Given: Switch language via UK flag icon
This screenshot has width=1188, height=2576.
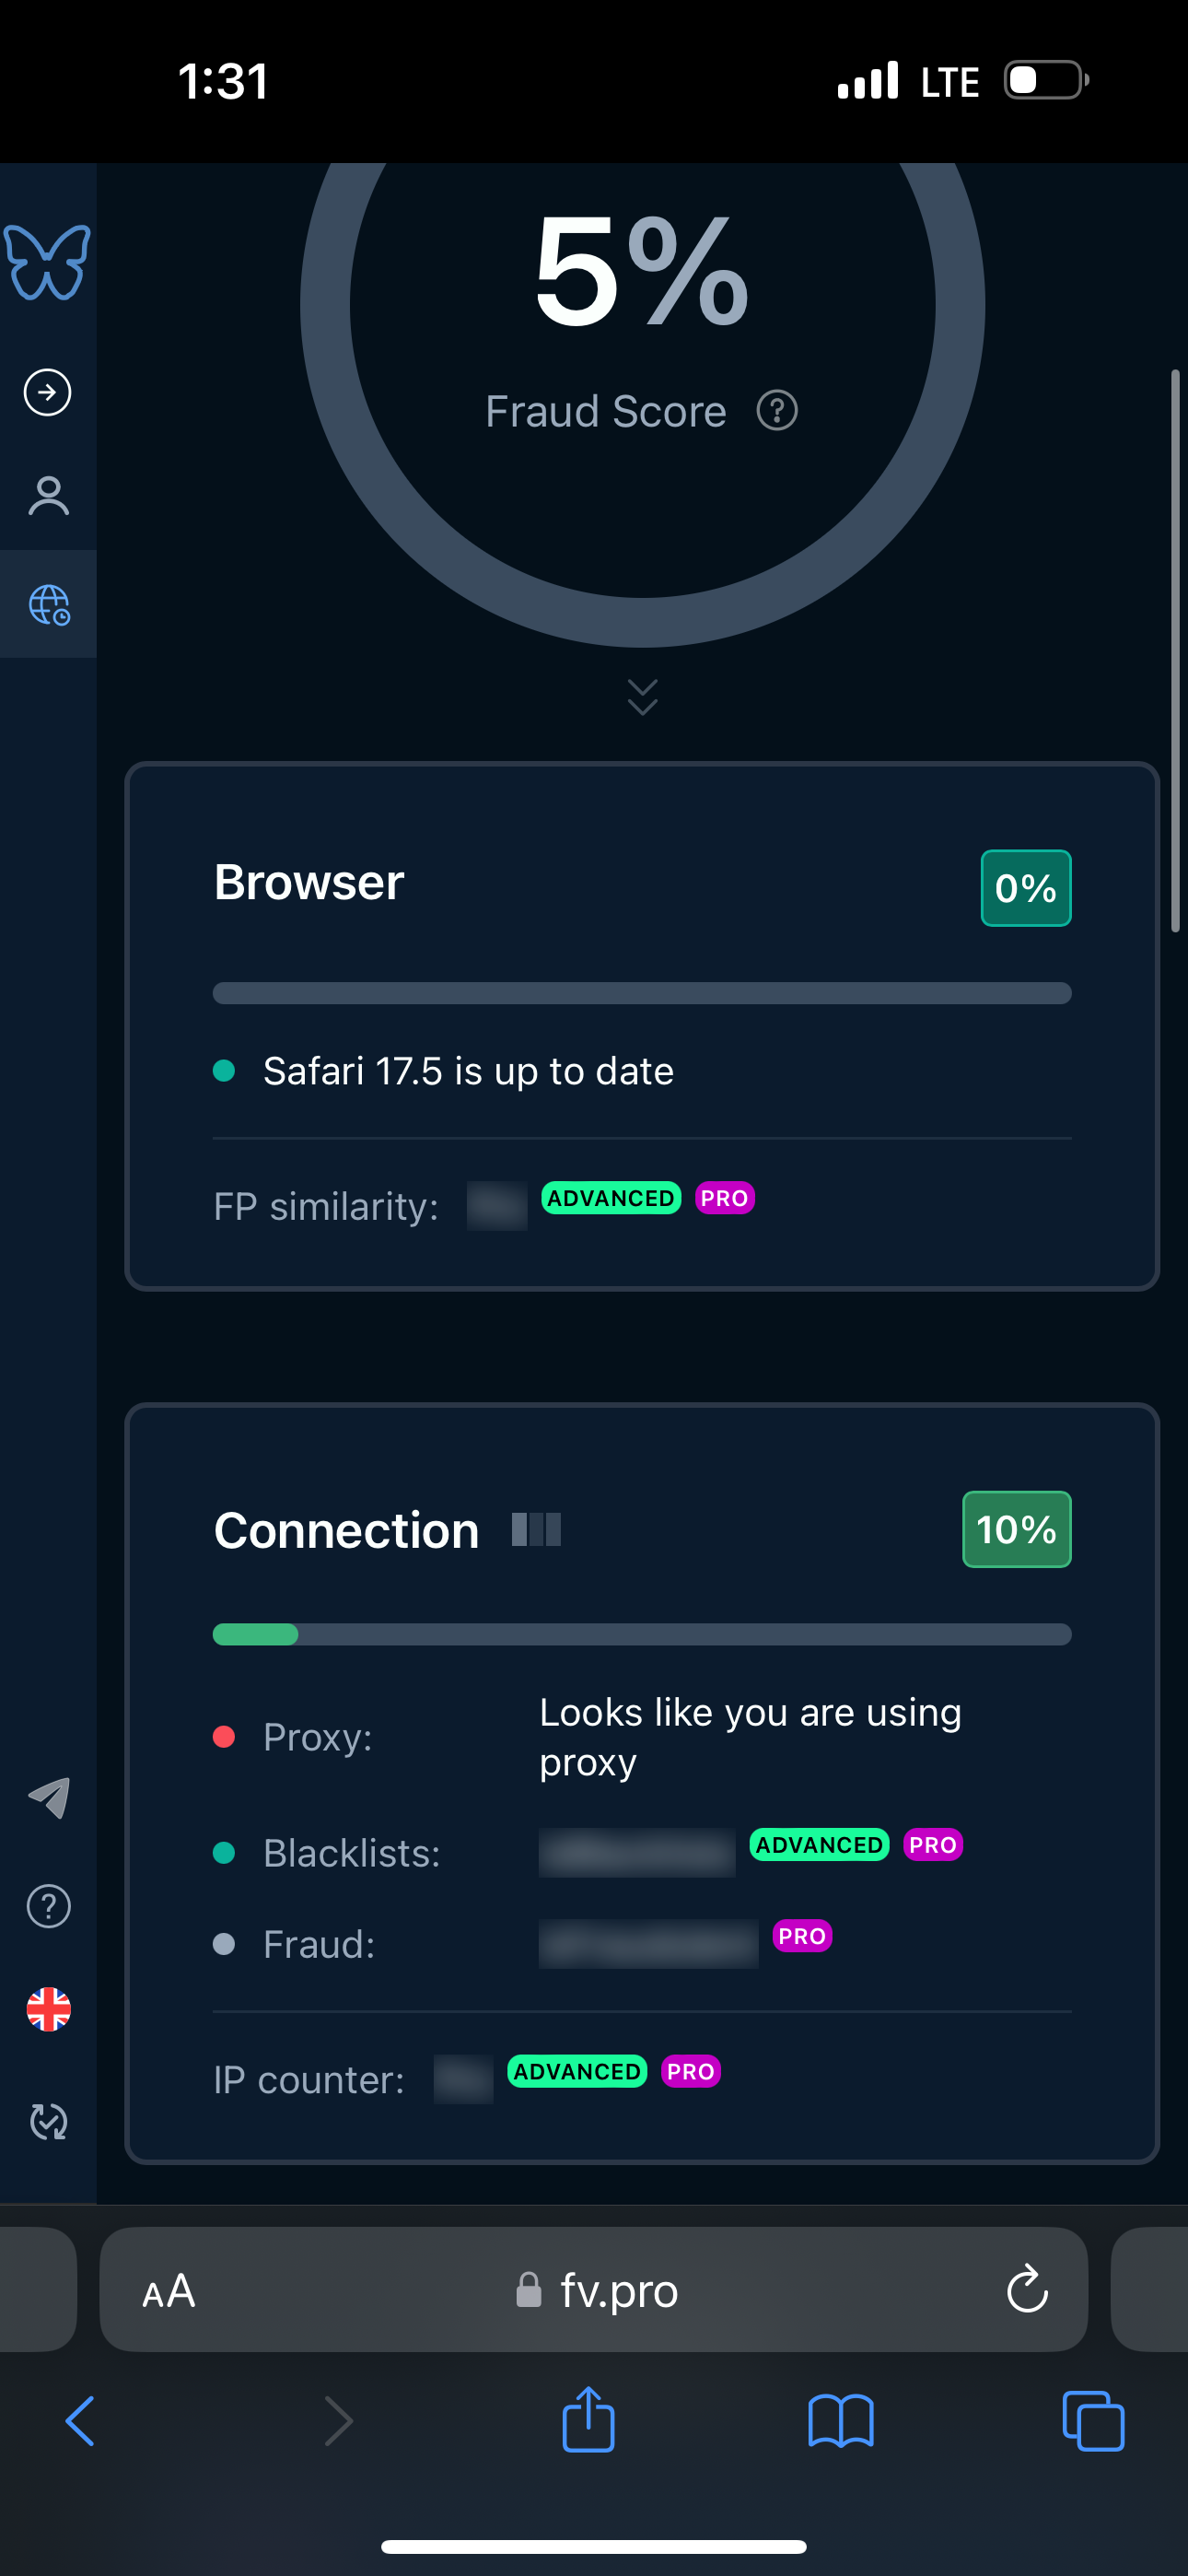Looking at the screenshot, I should pyautogui.click(x=48, y=2009).
